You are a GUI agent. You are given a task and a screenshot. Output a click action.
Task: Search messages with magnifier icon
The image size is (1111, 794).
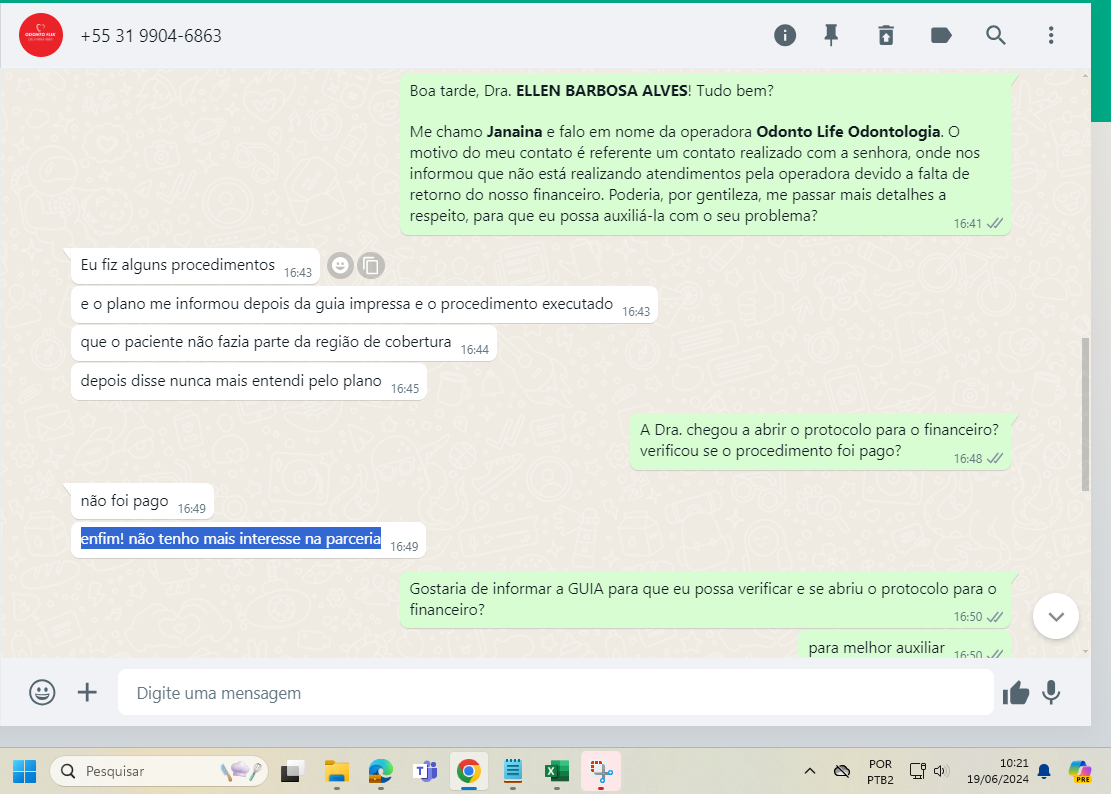click(996, 35)
